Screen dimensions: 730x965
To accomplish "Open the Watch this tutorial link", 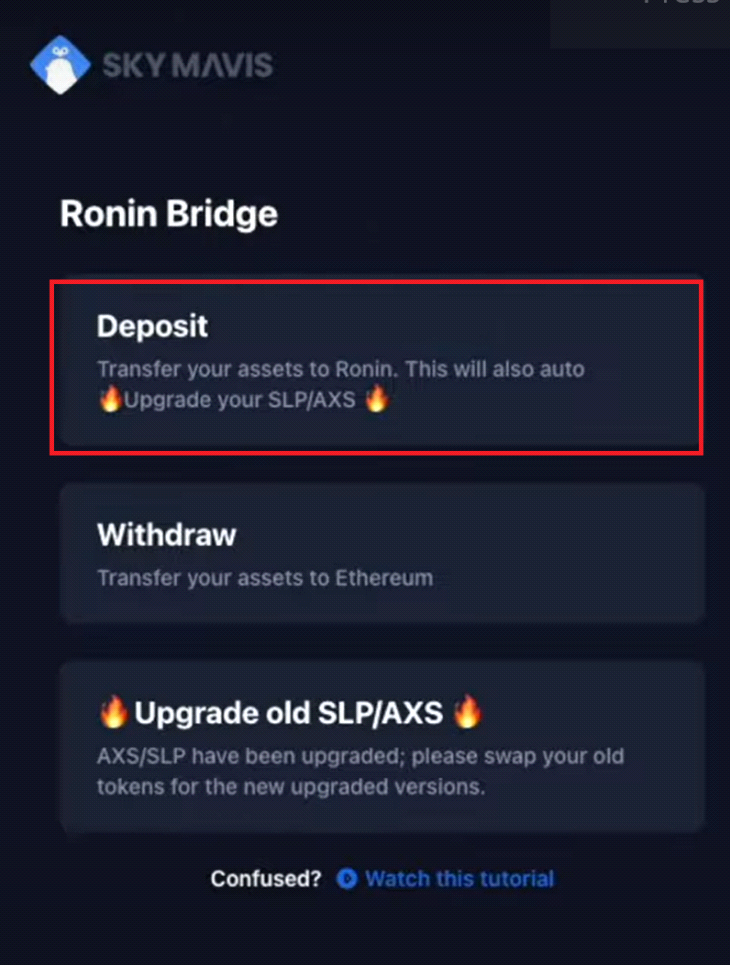I will pyautogui.click(x=459, y=878).
